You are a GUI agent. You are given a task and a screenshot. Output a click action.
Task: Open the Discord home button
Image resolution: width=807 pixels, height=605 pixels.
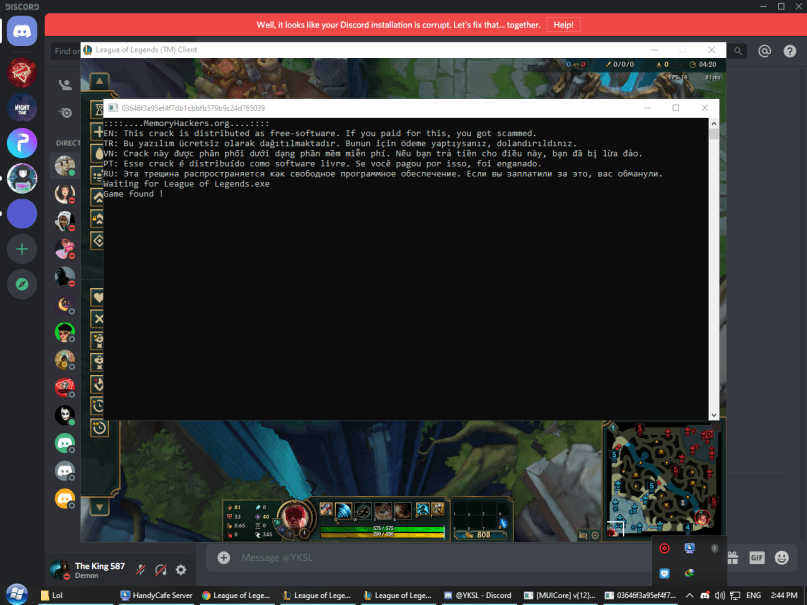point(22,32)
